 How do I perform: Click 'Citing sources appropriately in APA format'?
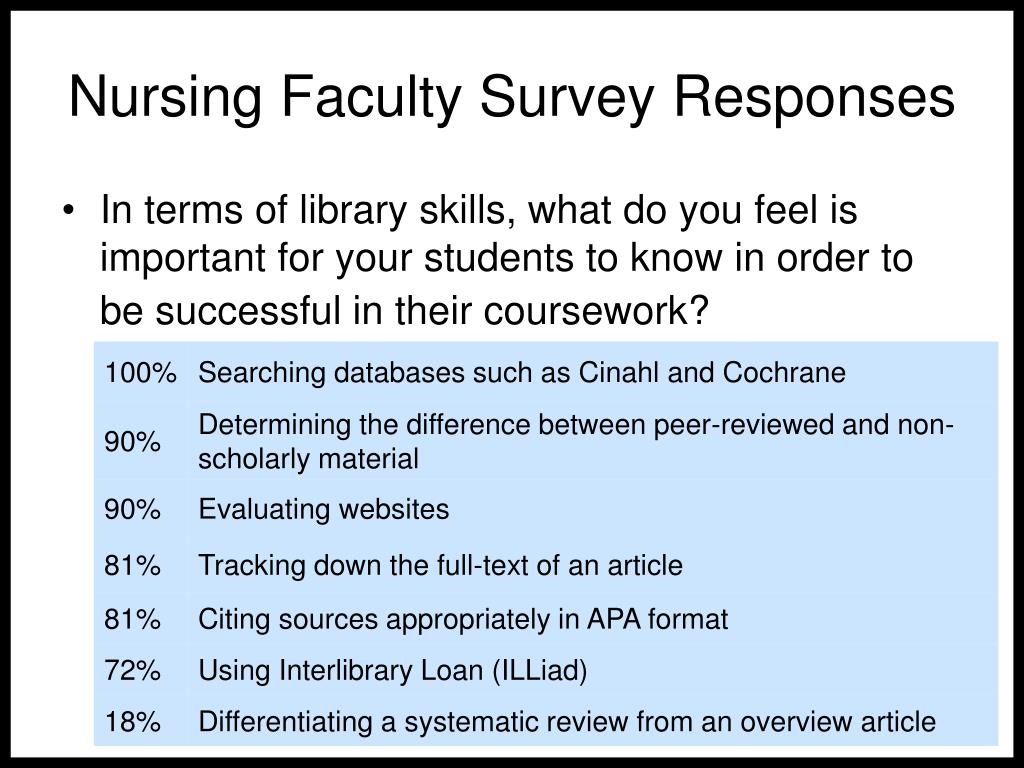[463, 619]
